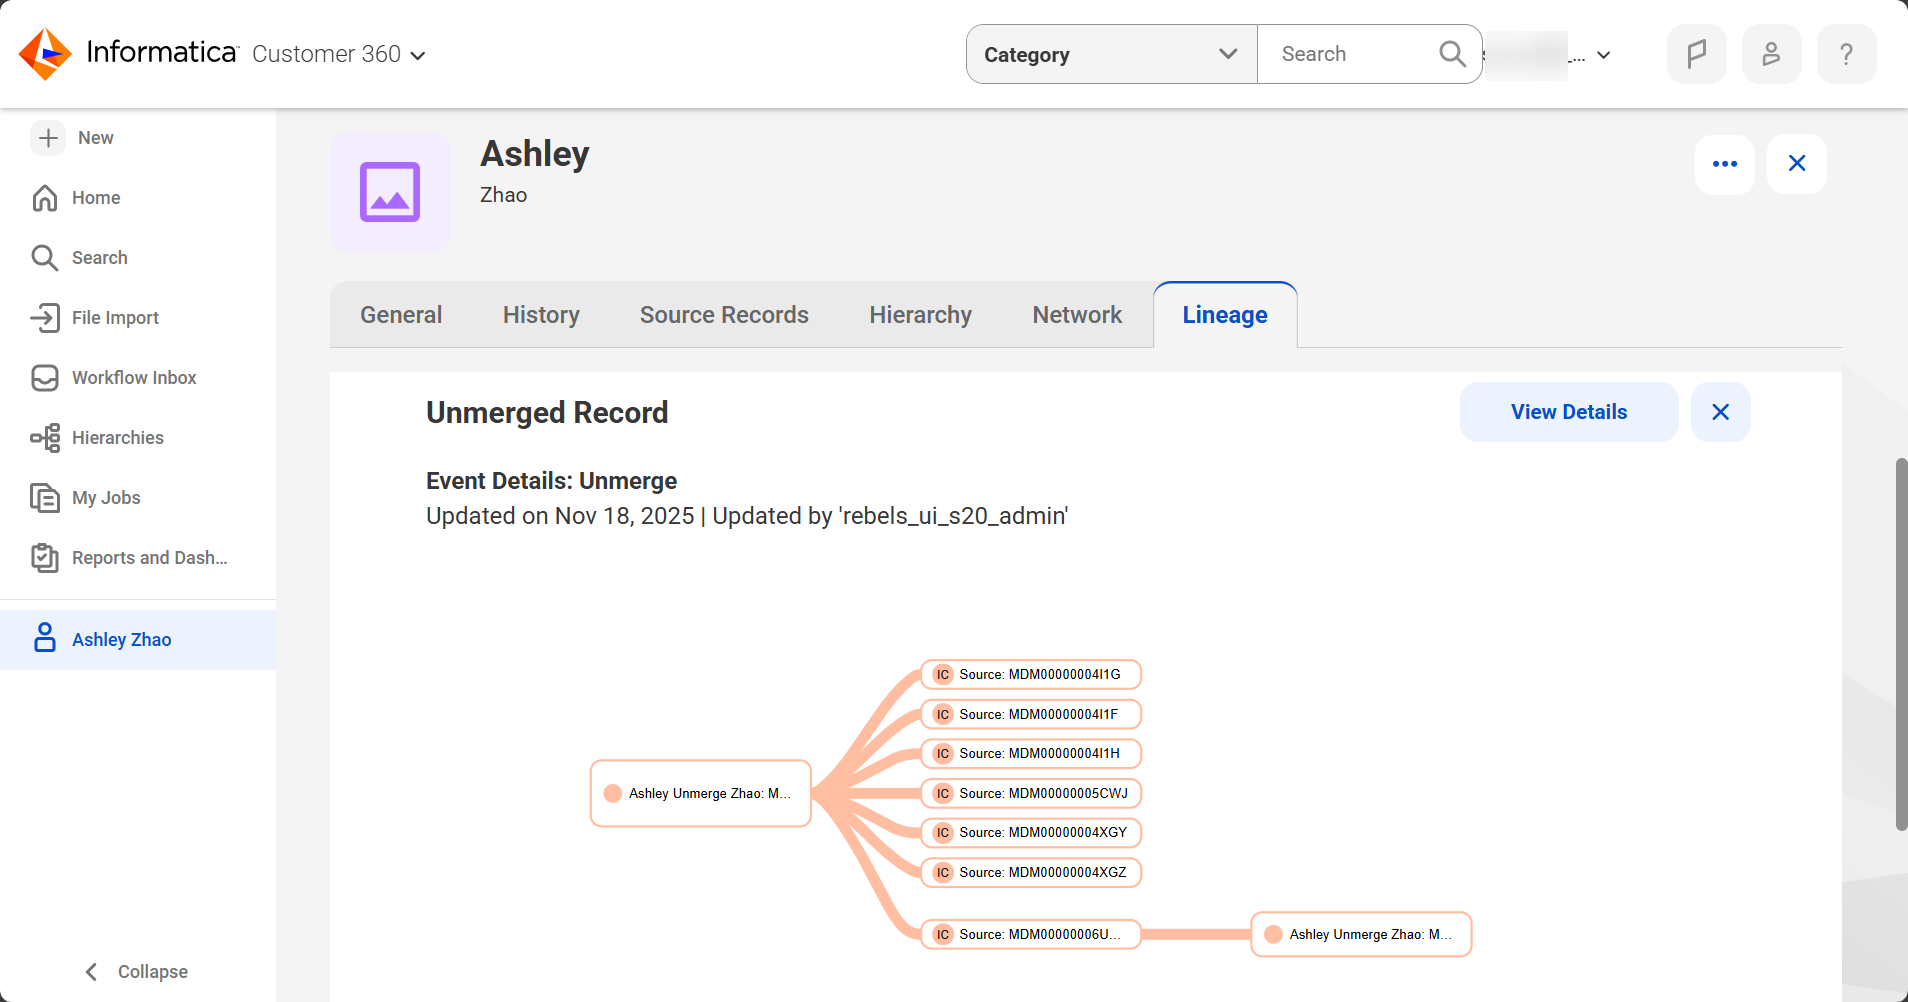Close the Ashley Zhao record

point(1796,164)
